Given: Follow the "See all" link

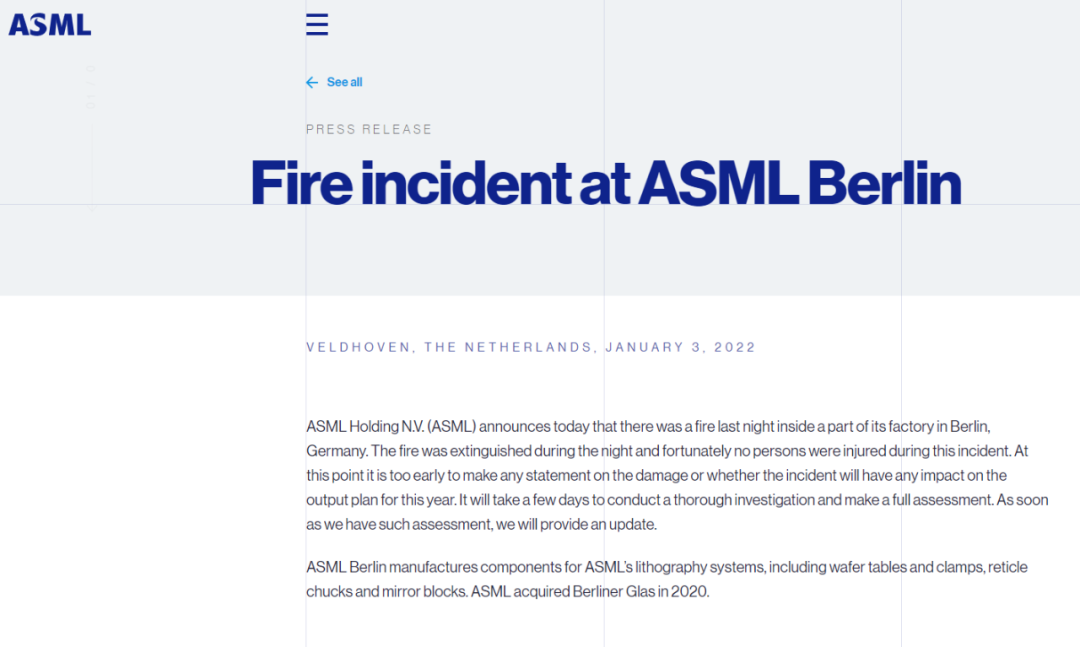Looking at the screenshot, I should 344,82.
